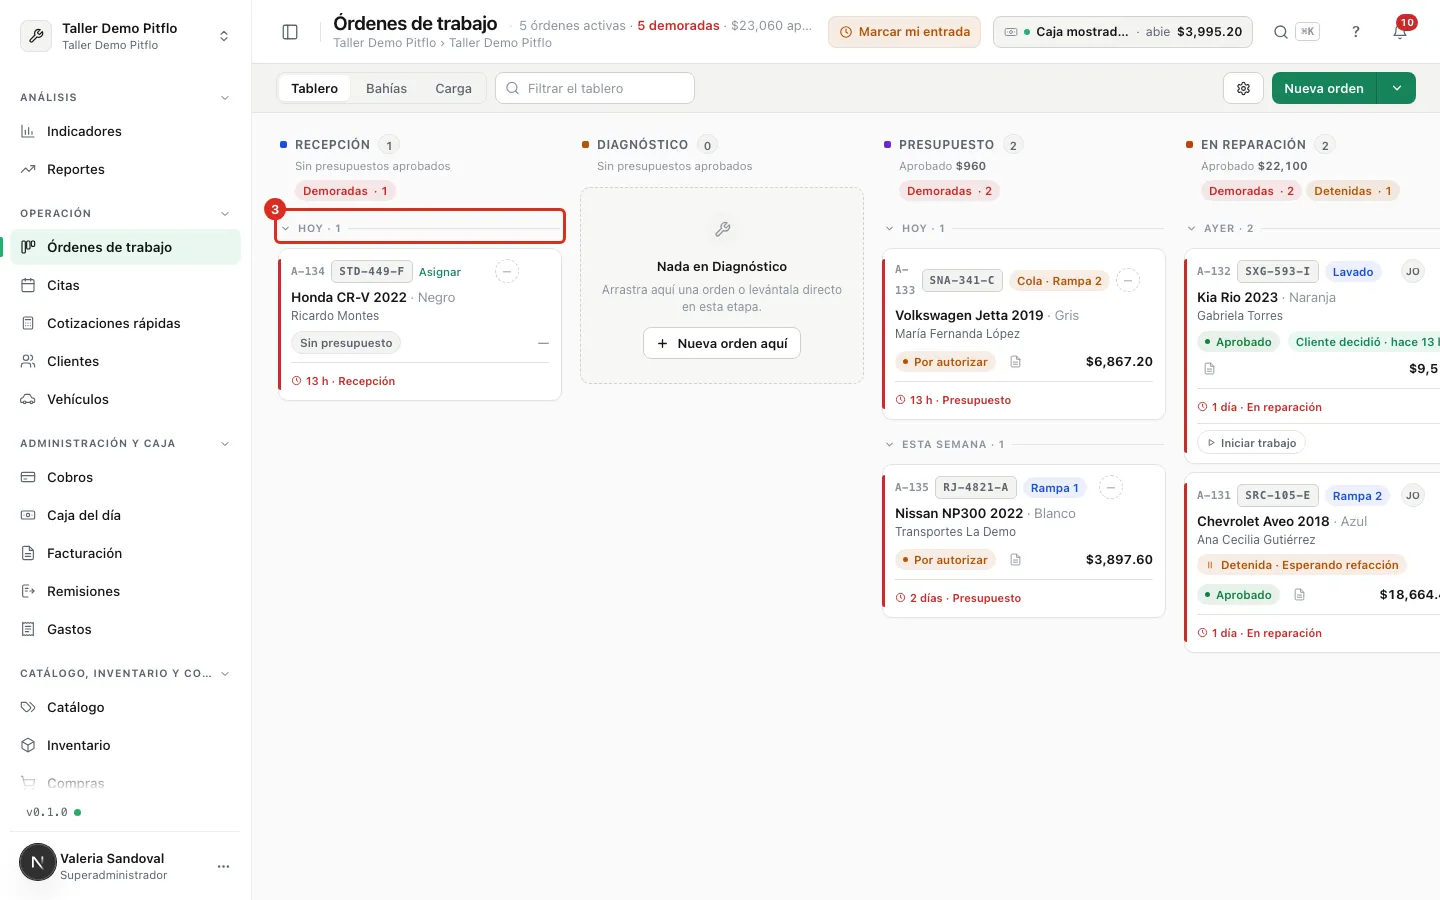
Task: Switch to the Bahías tab
Action: click(386, 88)
